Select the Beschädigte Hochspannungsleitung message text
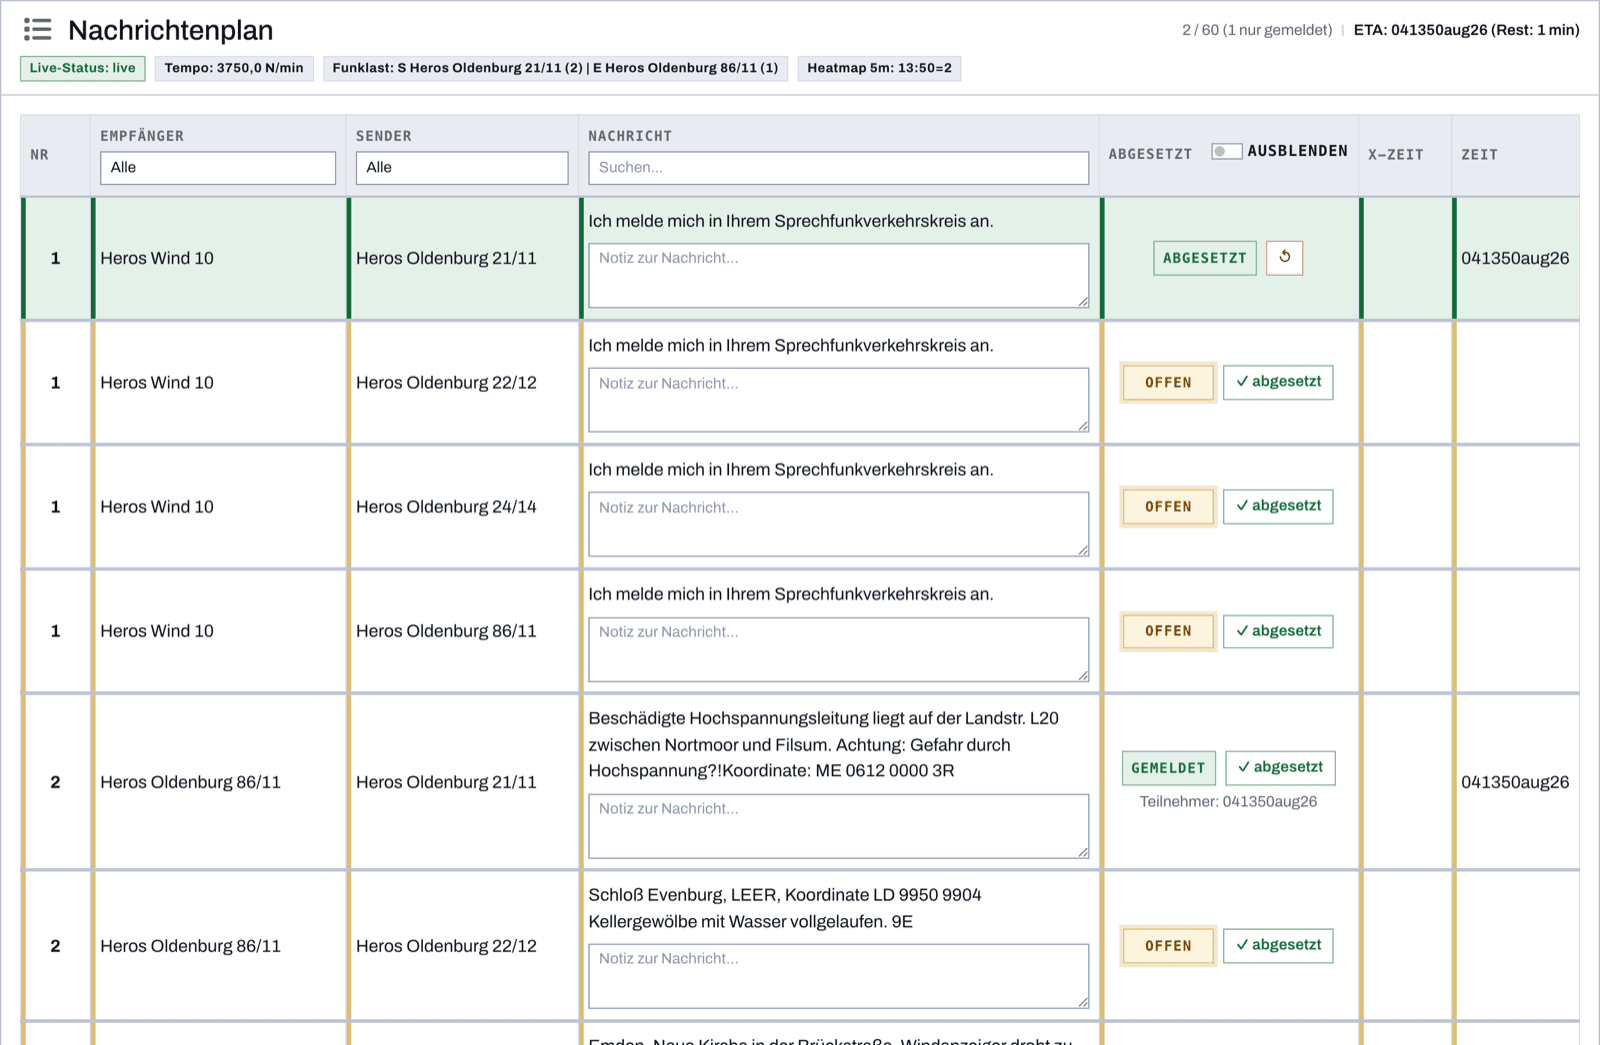Image resolution: width=1600 pixels, height=1045 pixels. coord(824,745)
